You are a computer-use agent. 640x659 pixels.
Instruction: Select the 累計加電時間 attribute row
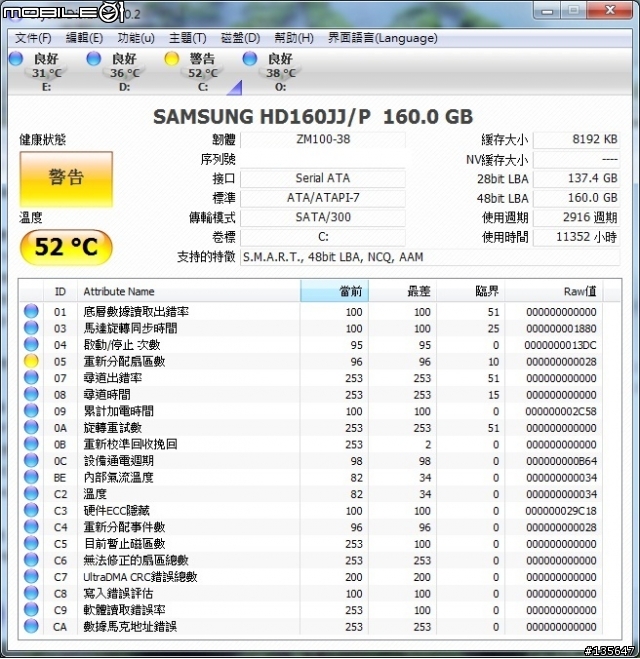pos(311,411)
